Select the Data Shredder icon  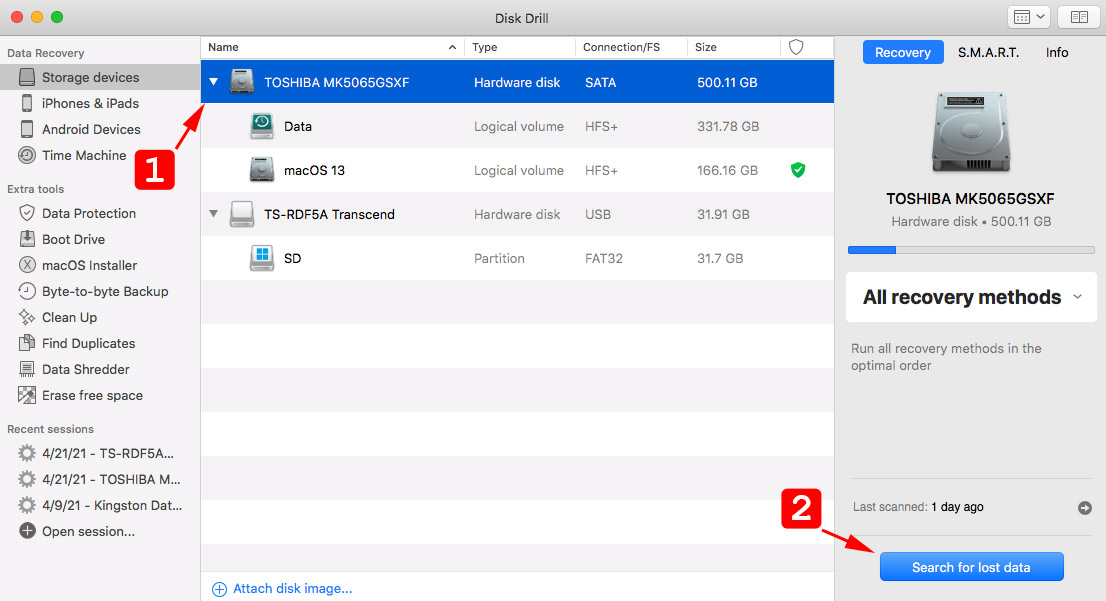pos(27,369)
